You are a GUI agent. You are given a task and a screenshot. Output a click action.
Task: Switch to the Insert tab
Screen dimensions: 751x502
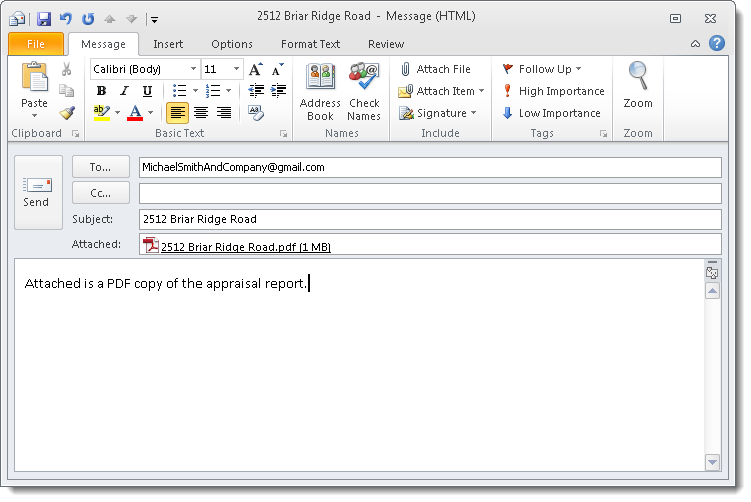[x=168, y=44]
